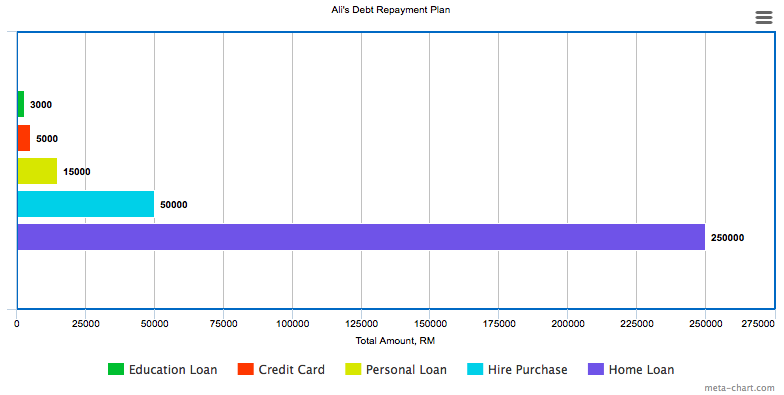Select the cyan Hire Purchase bar
Screen dimensions: 784x395
(86, 204)
